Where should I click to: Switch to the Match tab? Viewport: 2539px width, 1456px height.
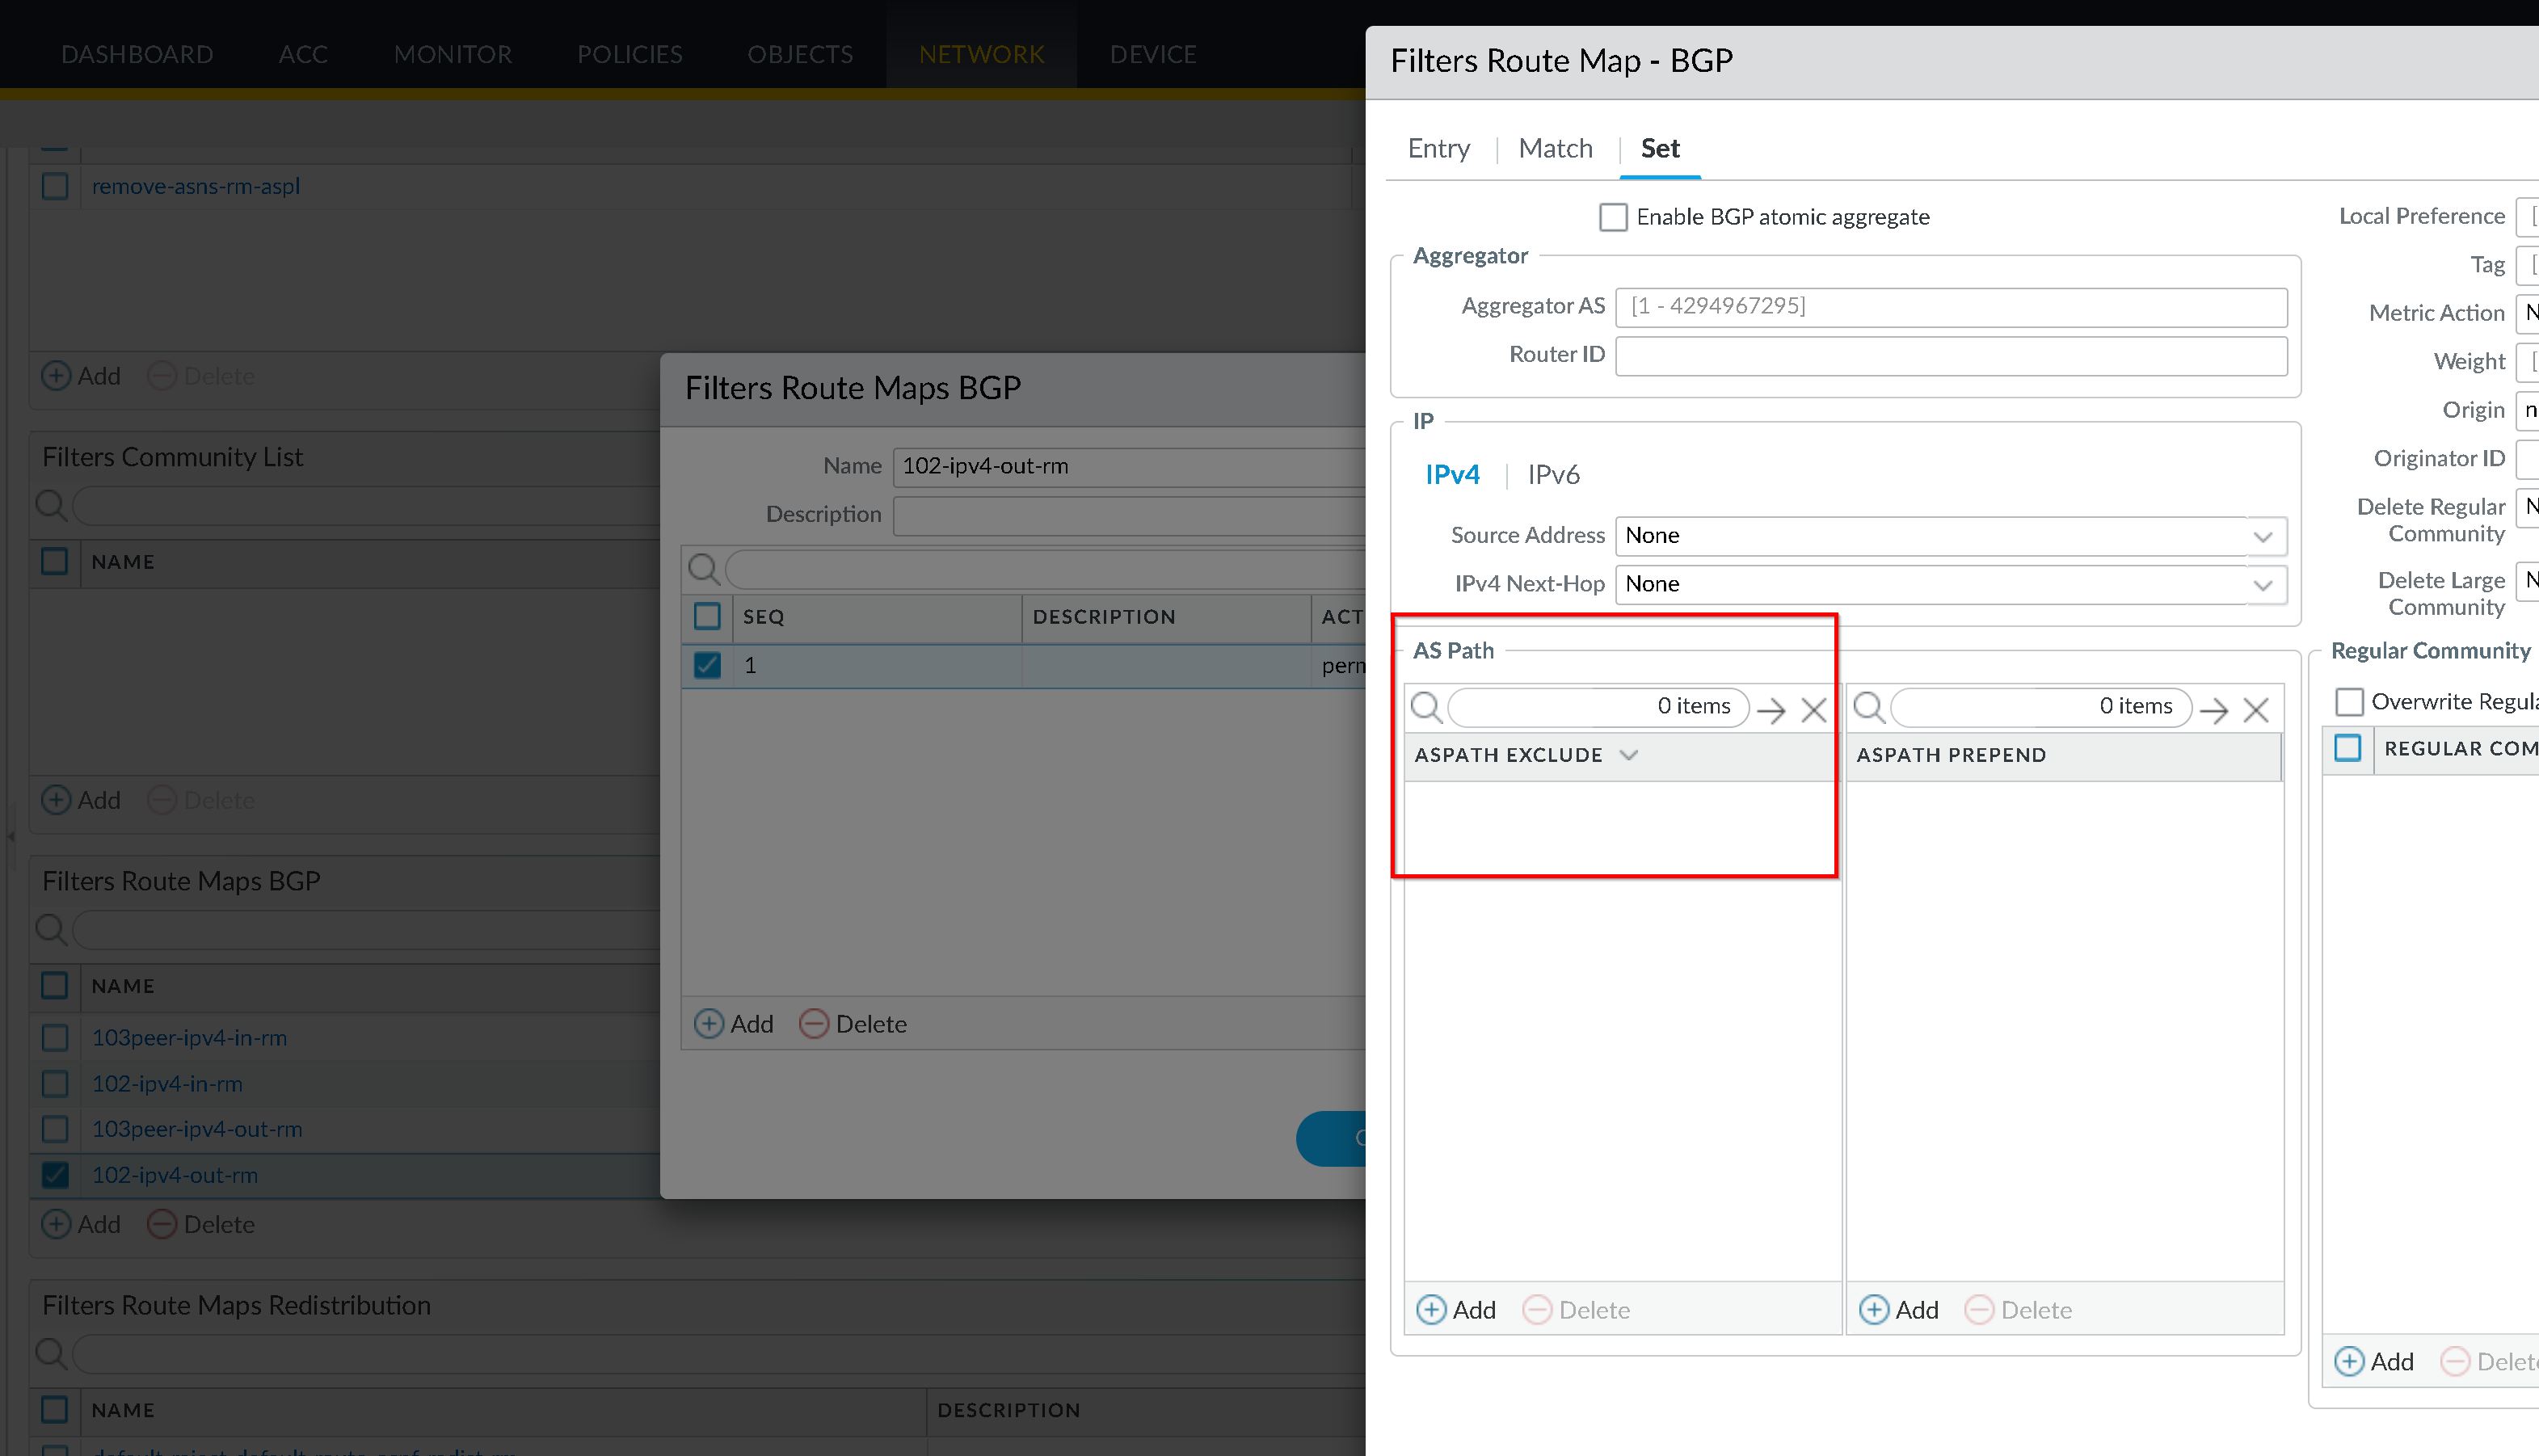pos(1555,149)
